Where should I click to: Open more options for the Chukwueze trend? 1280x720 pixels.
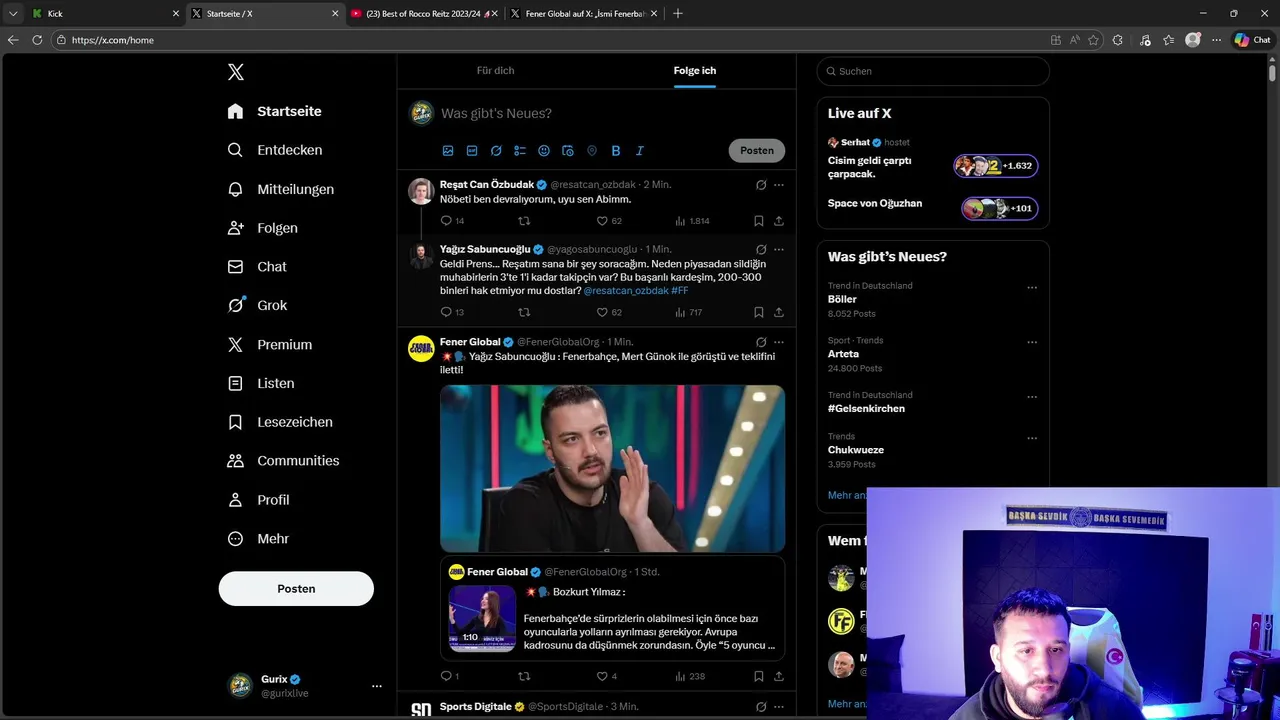click(1032, 438)
